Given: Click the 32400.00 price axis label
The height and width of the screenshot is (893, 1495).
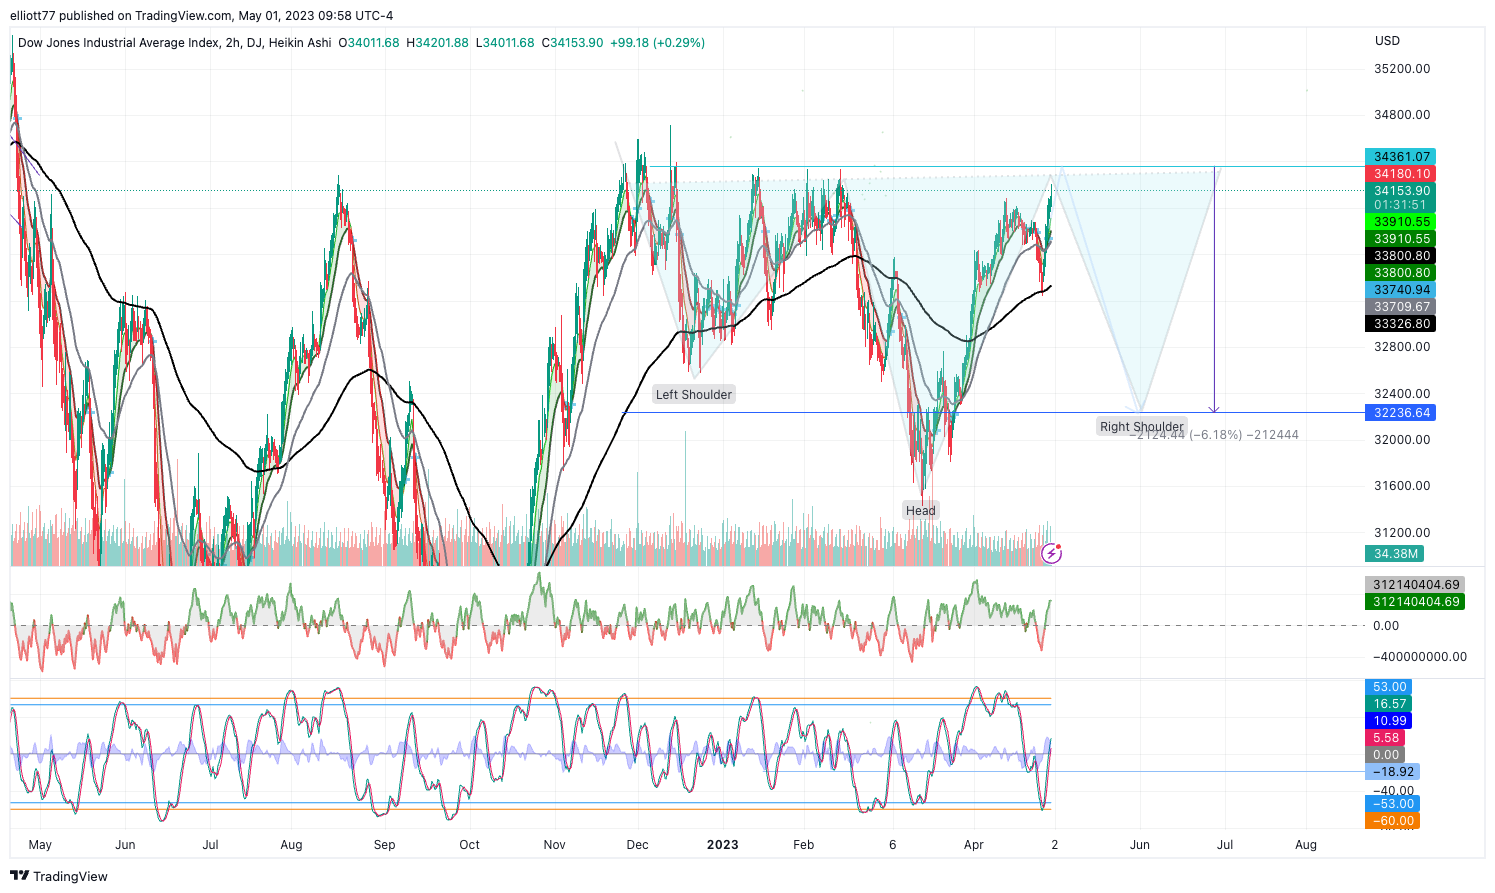Looking at the screenshot, I should (1402, 394).
